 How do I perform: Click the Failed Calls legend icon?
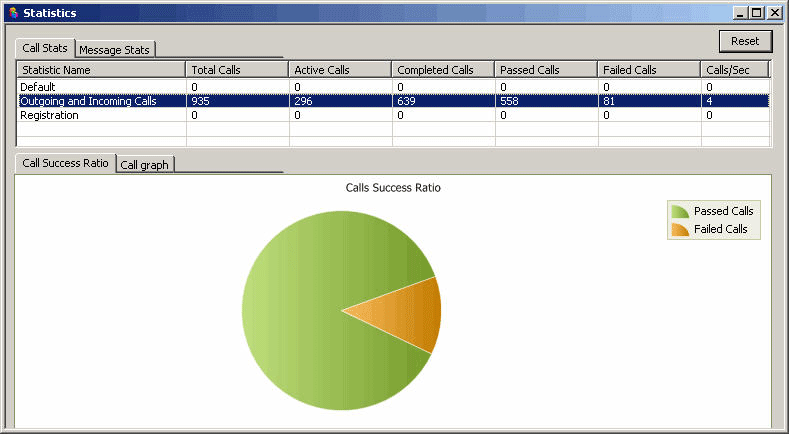tap(680, 229)
